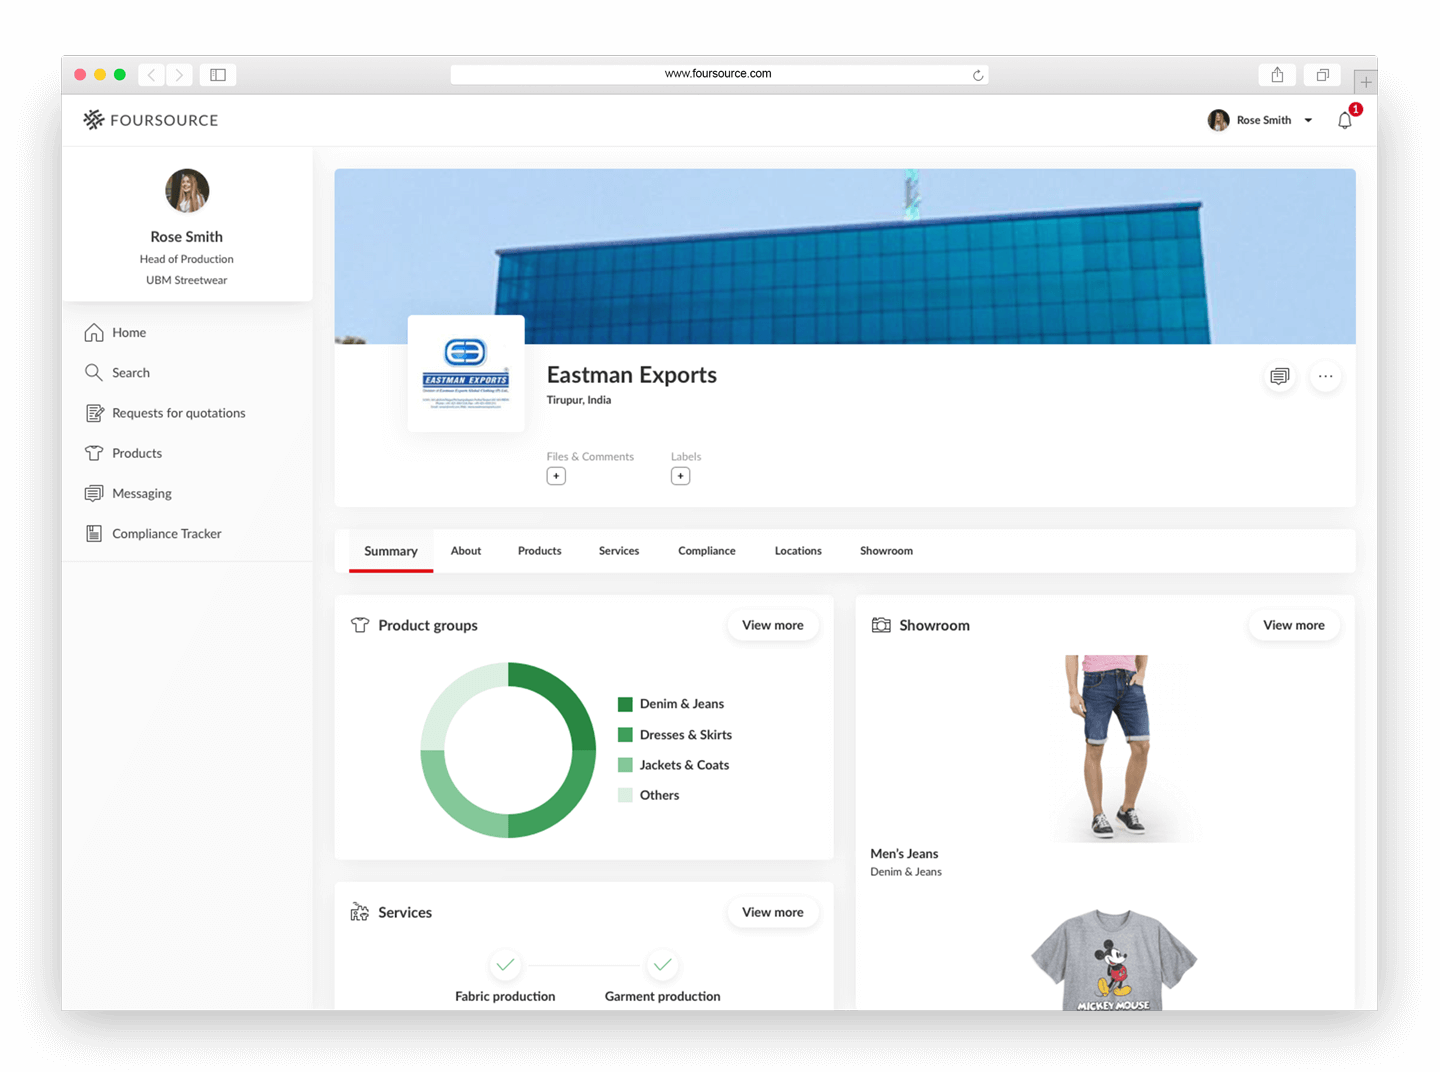Open the Compliance Tracker
1440x1072 pixels.
[x=166, y=533]
